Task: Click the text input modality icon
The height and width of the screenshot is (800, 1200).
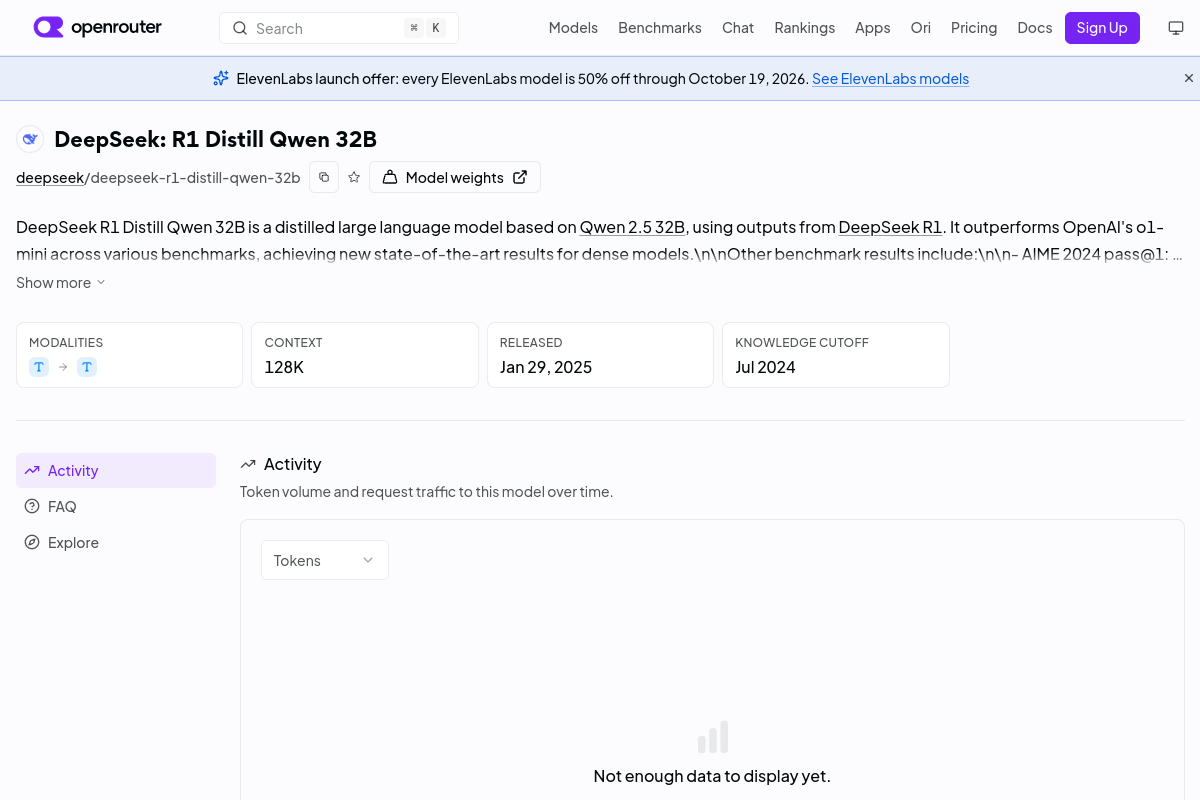Action: pos(39,367)
